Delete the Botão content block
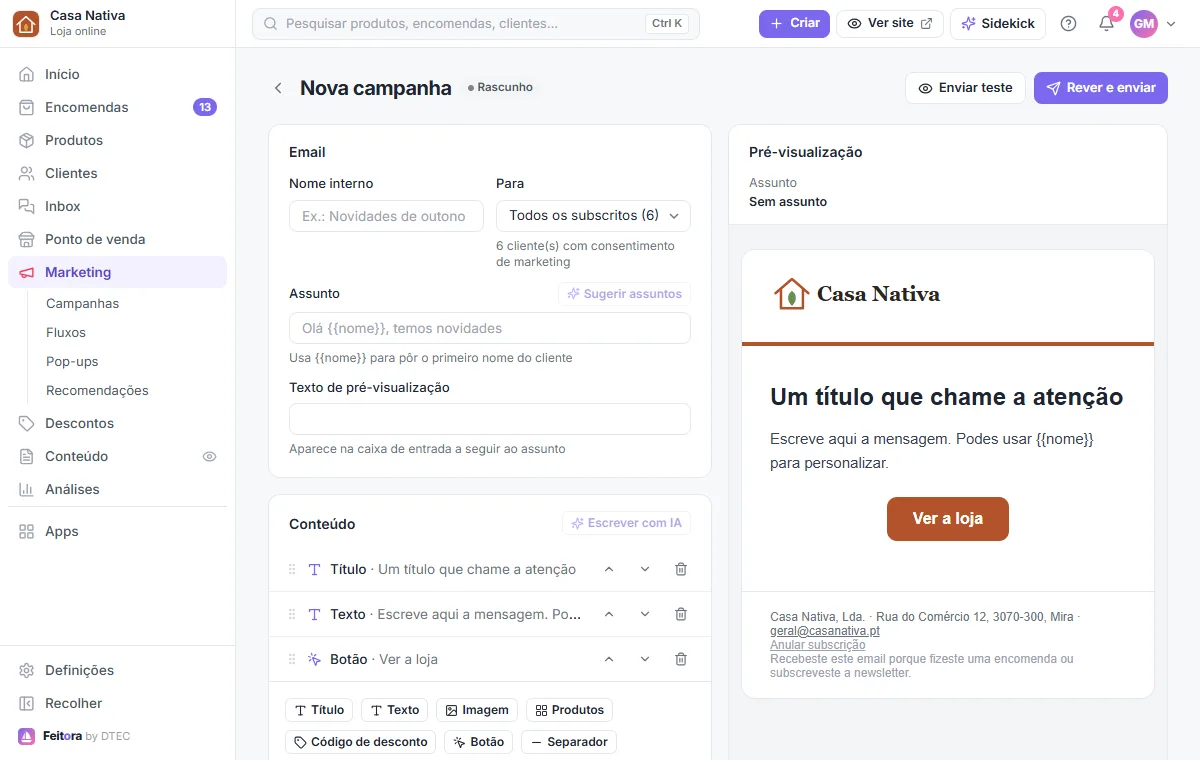 click(681, 659)
